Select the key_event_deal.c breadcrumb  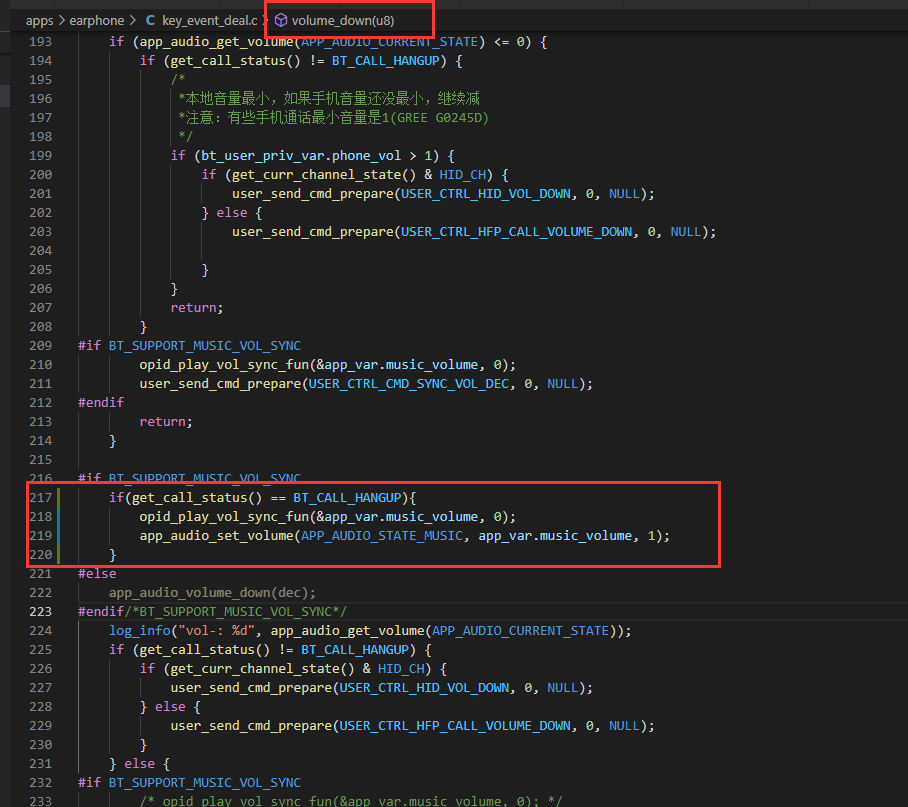[210, 21]
